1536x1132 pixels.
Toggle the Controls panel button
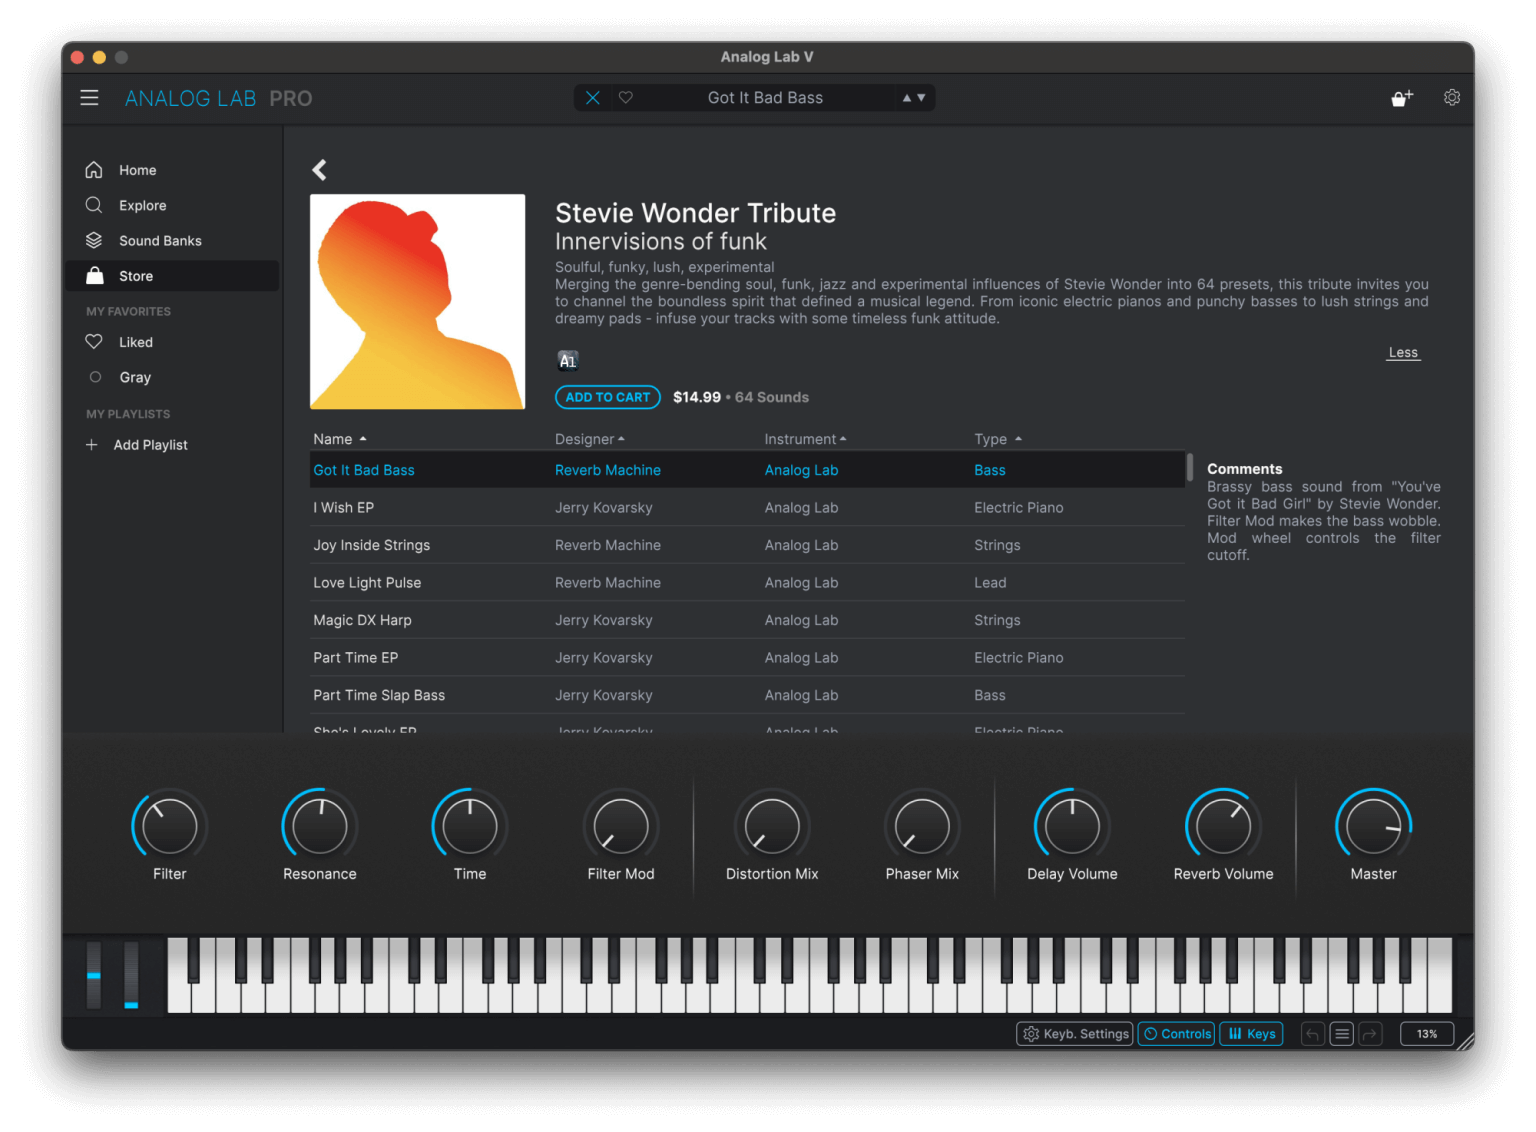point(1176,1034)
